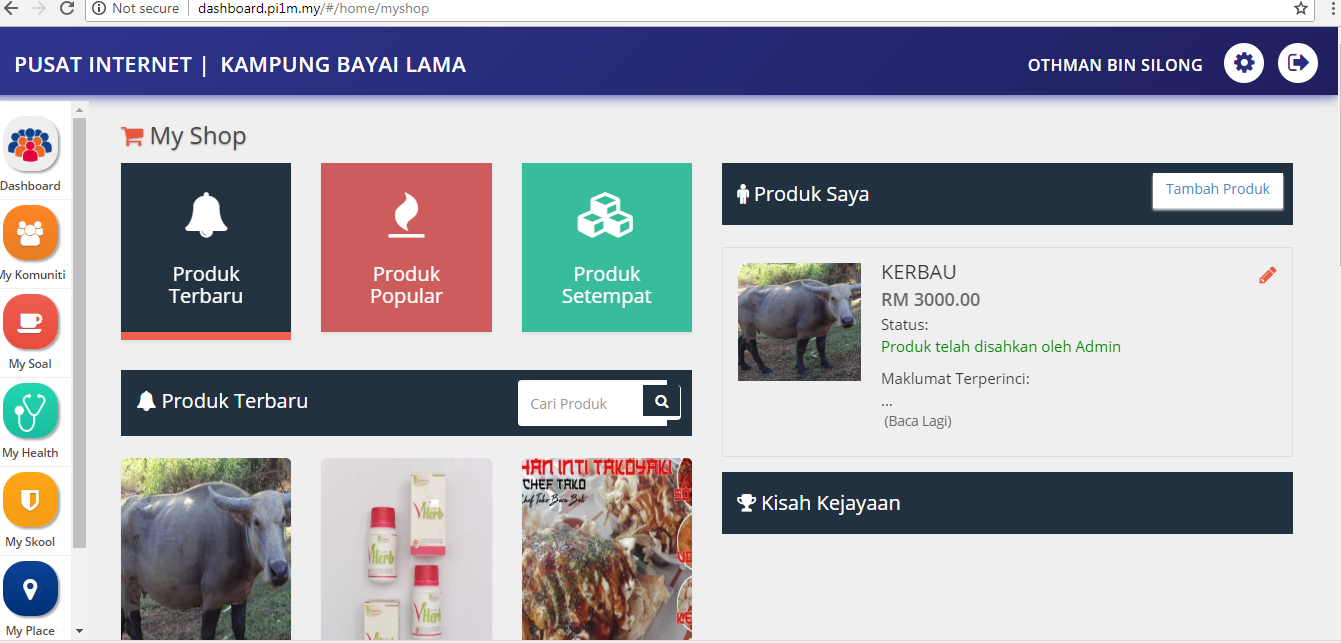The image size is (1341, 643).
Task: Expand details with the Baca Lagi link
Action: pyautogui.click(x=918, y=421)
